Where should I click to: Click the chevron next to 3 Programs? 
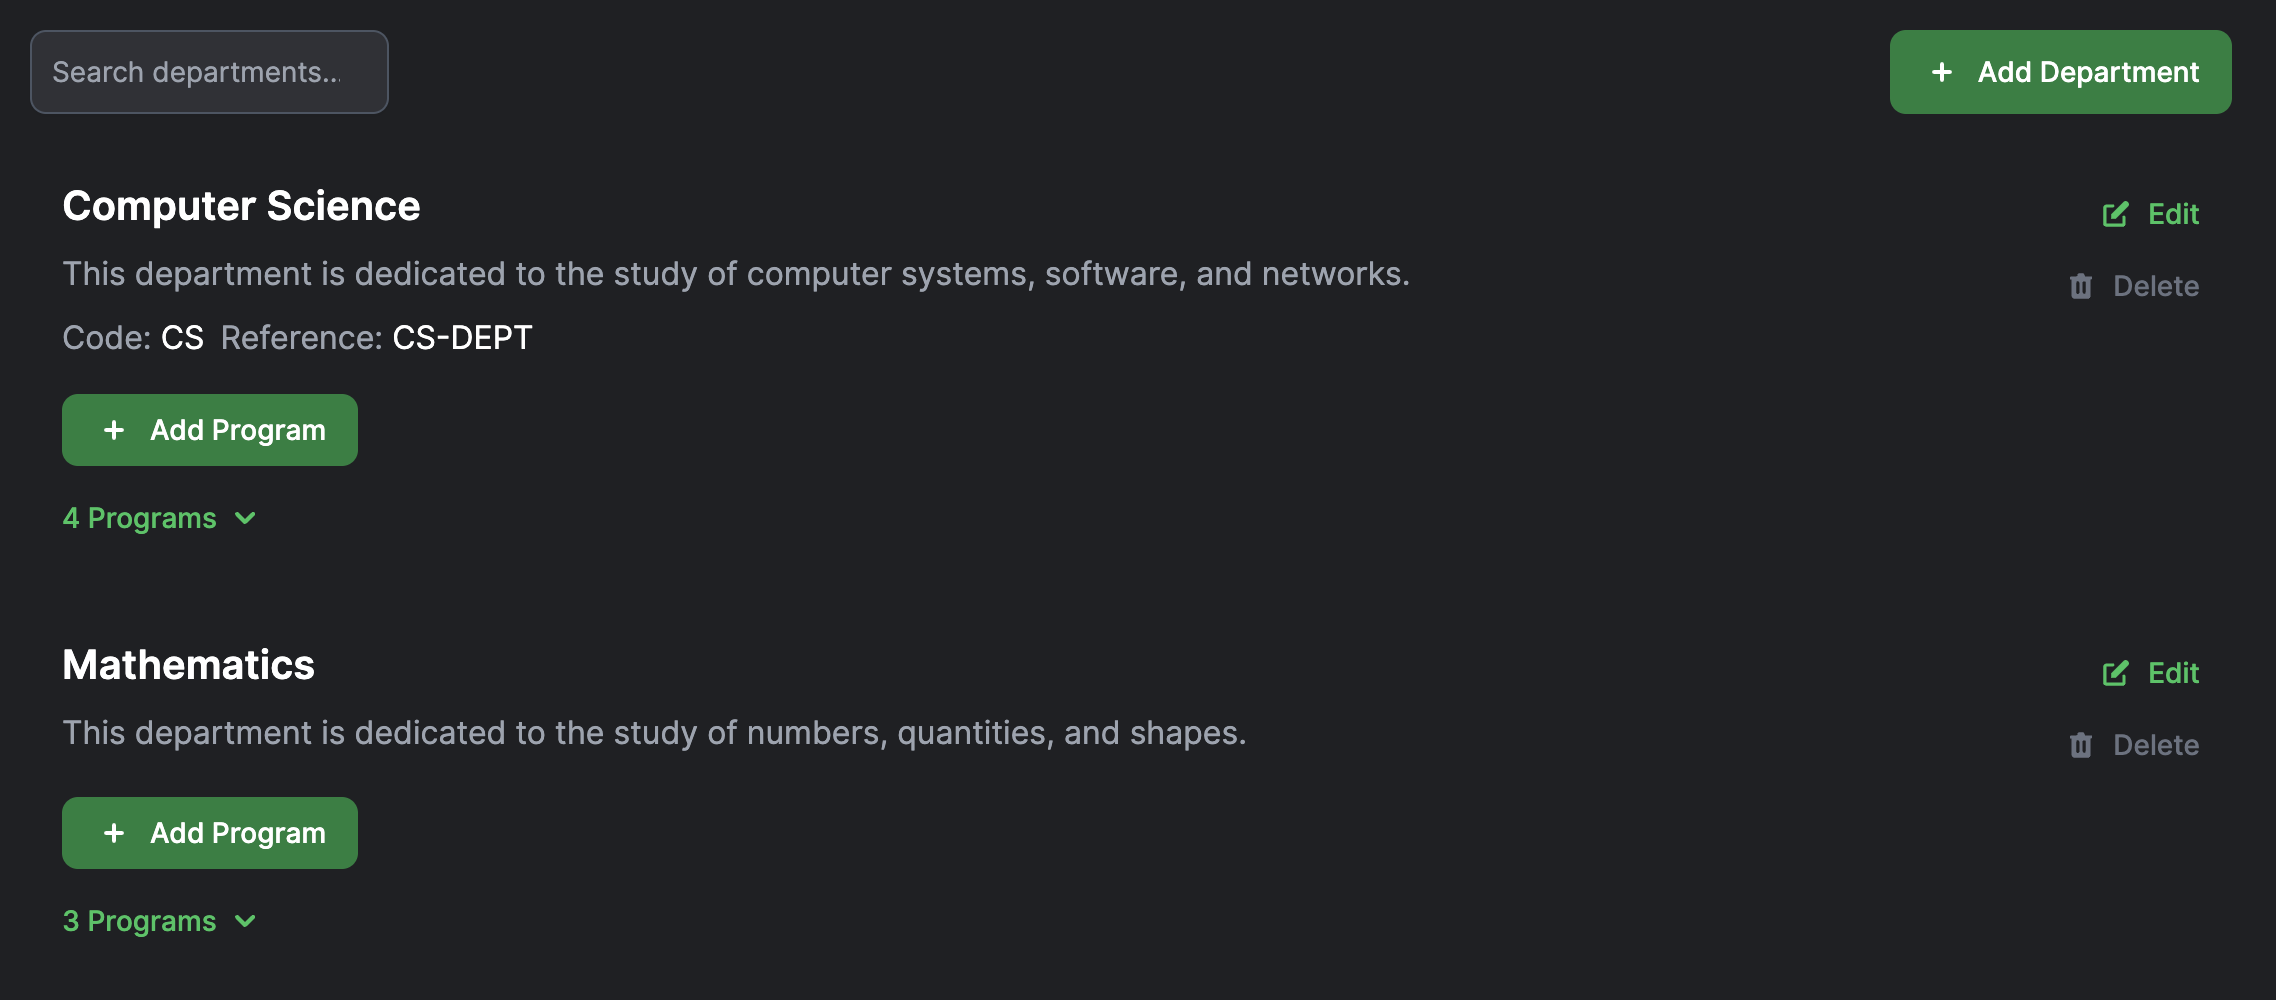point(245,921)
